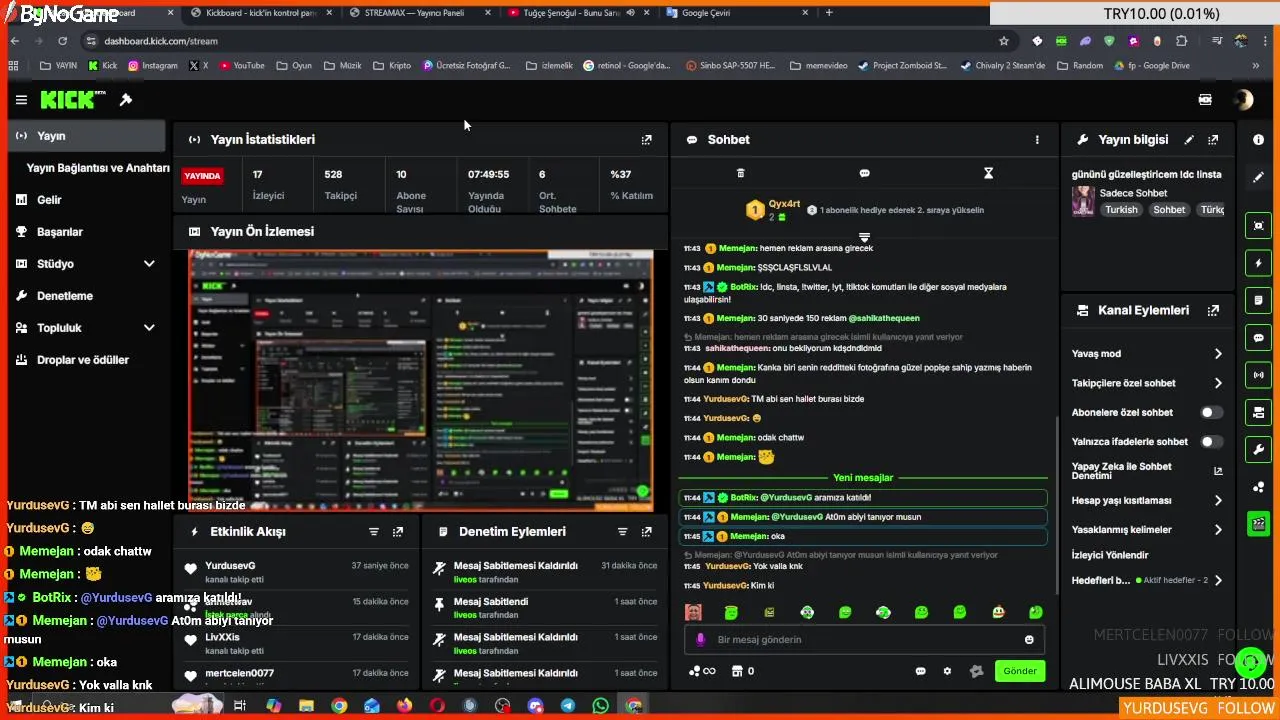Click the lightning bolt icon in right rail

1259,263
